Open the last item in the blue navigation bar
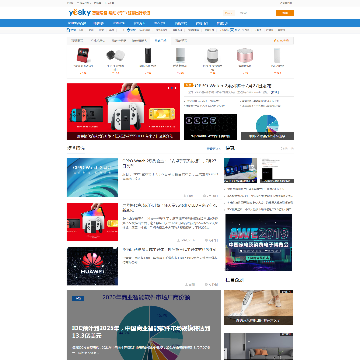The height and width of the screenshot is (360, 360). (x=222, y=23)
